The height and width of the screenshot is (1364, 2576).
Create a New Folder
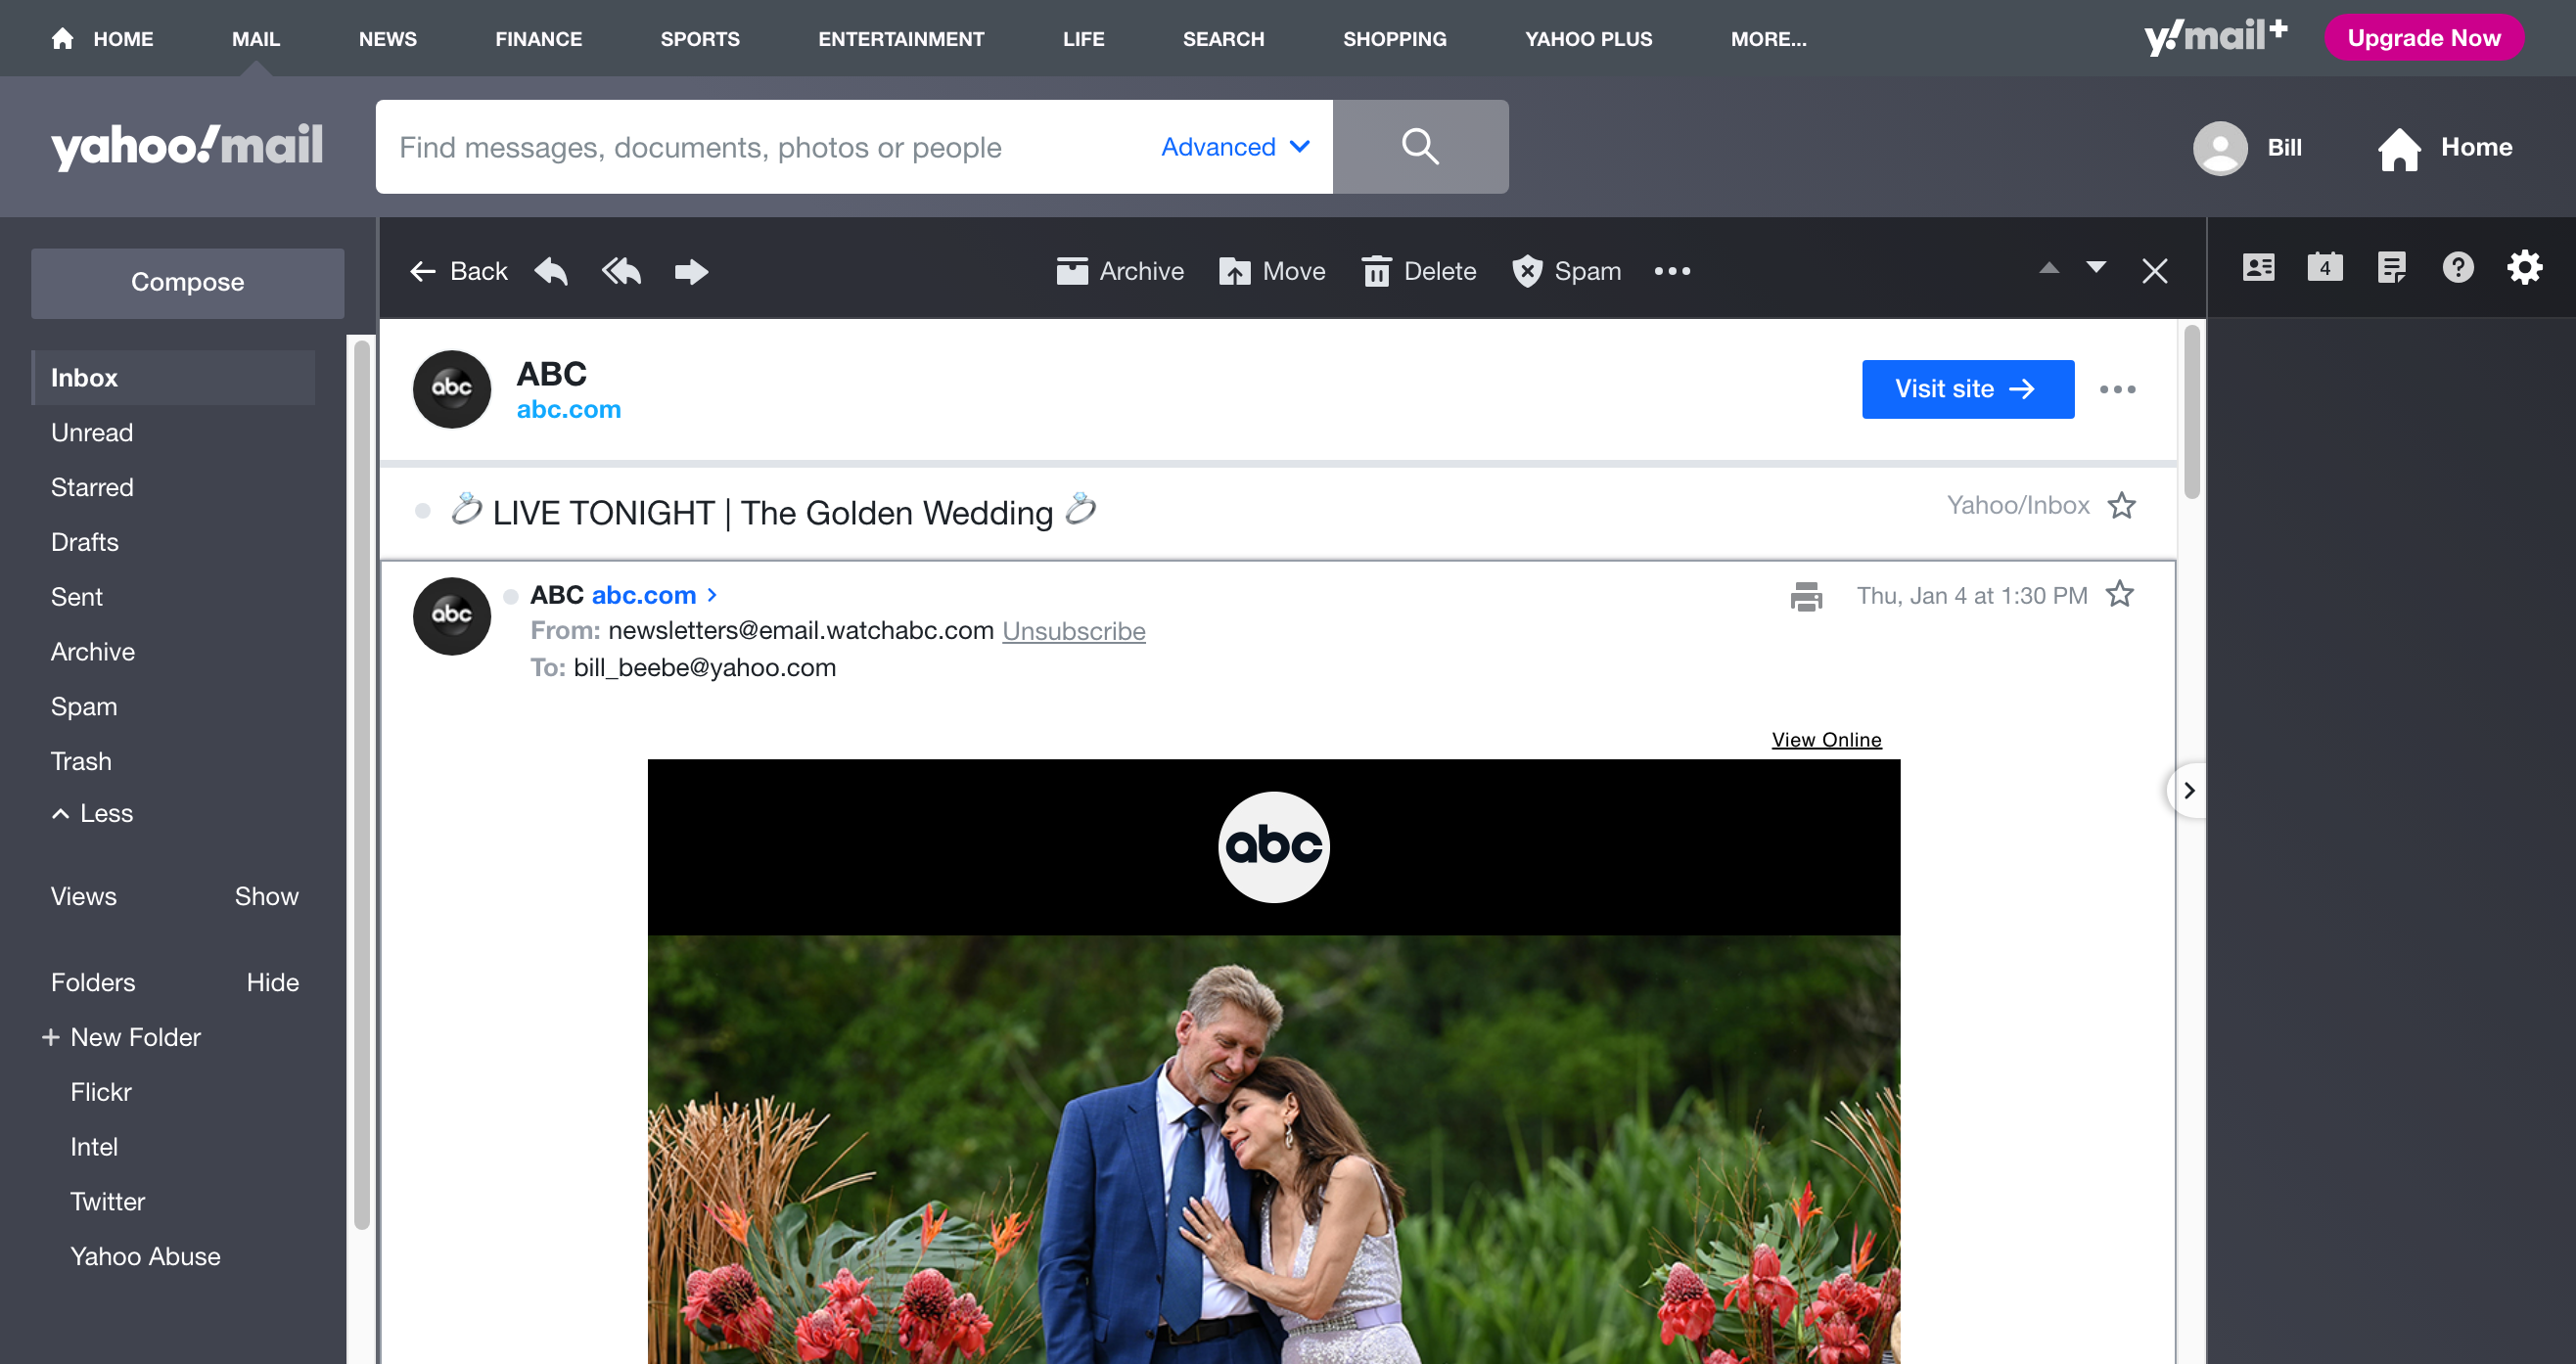pyautogui.click(x=121, y=1037)
